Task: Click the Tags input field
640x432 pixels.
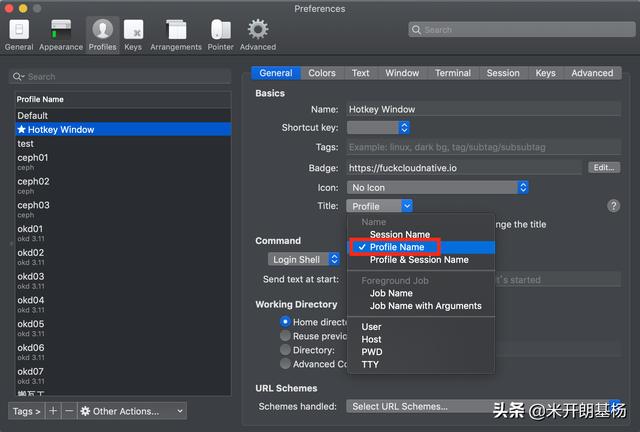Action: [483, 147]
